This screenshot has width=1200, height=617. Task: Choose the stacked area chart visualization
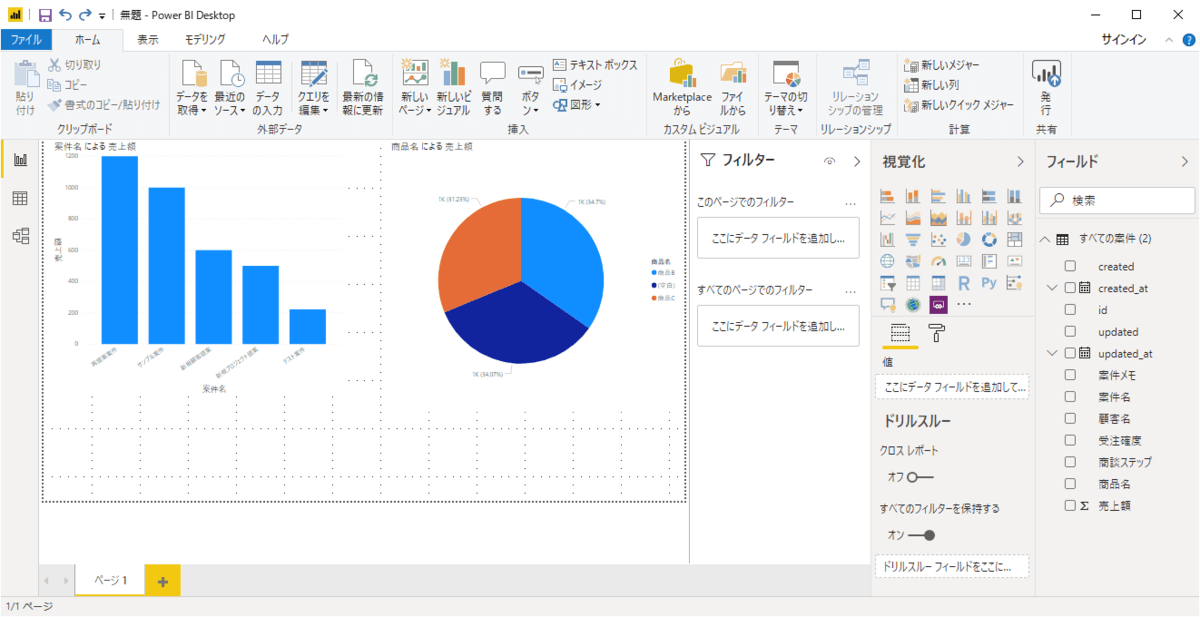pyautogui.click(x=939, y=217)
